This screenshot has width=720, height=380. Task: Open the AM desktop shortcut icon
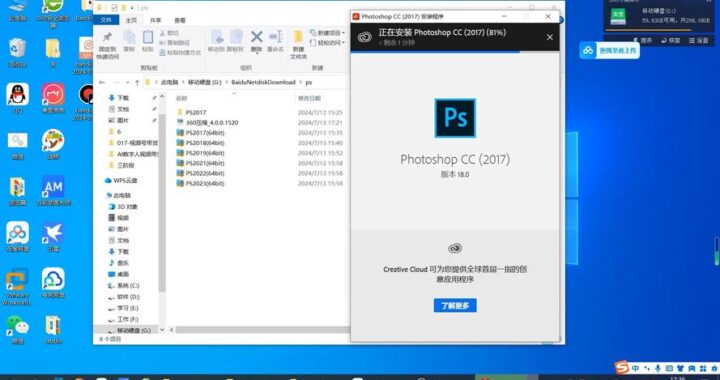pyautogui.click(x=53, y=186)
